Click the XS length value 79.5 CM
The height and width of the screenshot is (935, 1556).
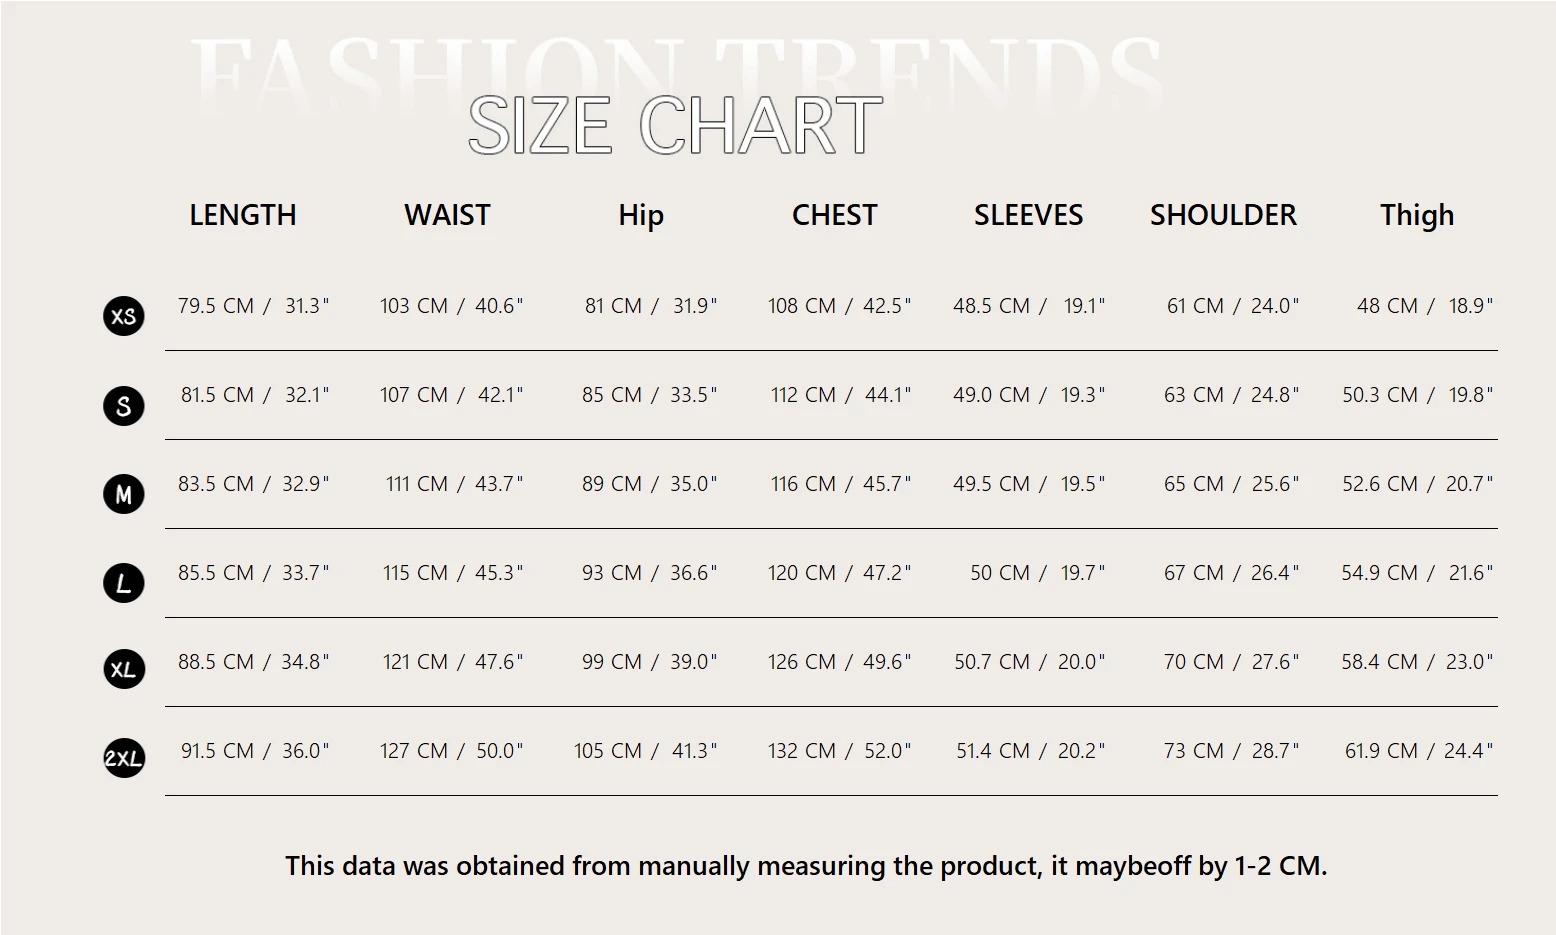(216, 306)
